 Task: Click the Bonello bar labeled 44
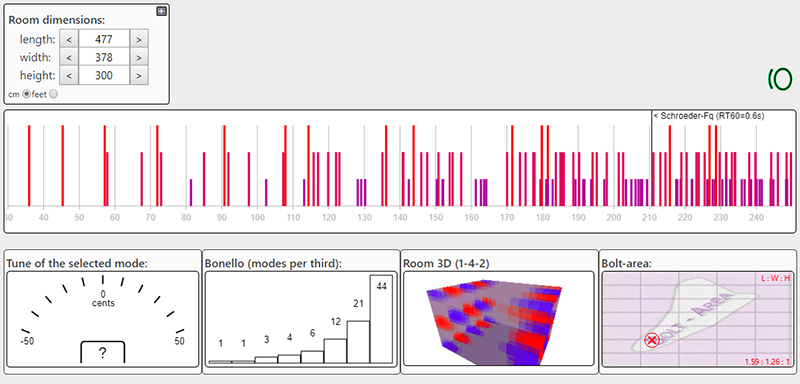pos(381,319)
